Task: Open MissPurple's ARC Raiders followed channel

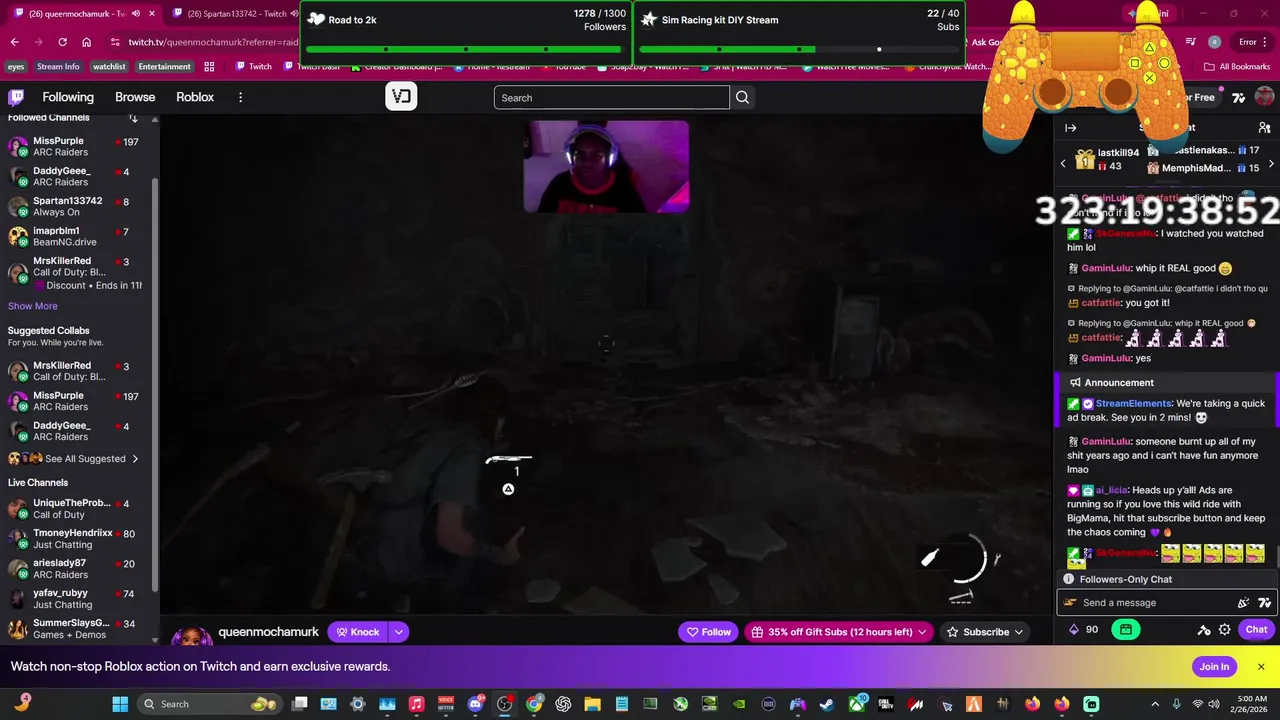Action: coord(75,146)
